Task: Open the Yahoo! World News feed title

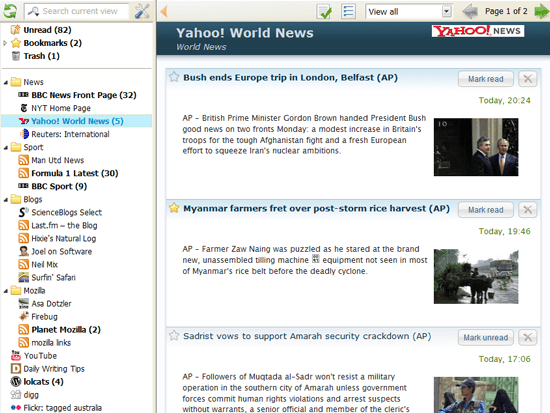Action: (x=245, y=33)
